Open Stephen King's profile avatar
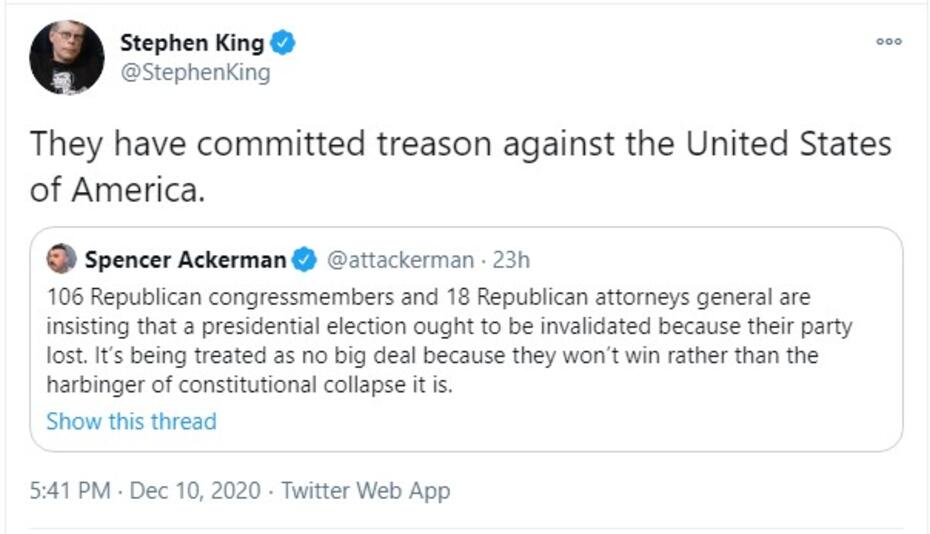The image size is (930, 534). [x=66, y=57]
